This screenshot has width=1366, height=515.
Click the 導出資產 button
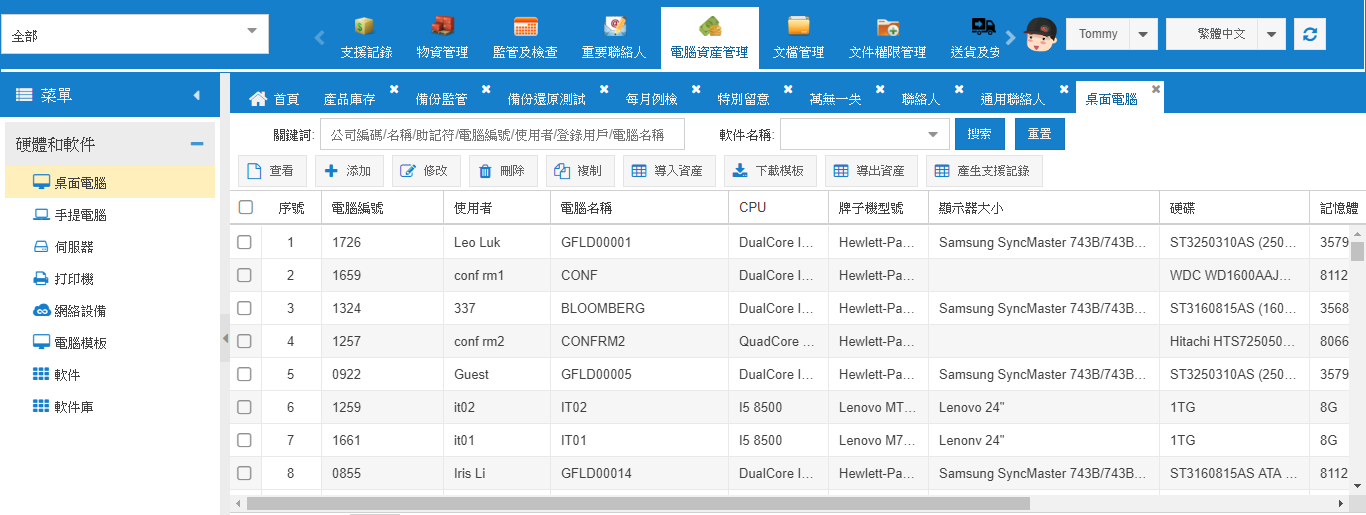pos(870,171)
